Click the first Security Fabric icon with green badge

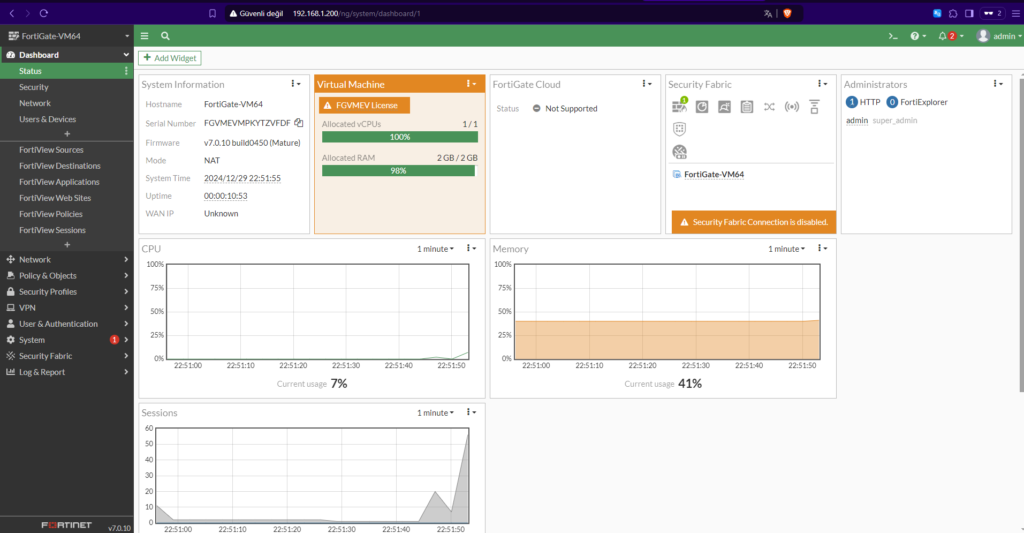click(x=680, y=106)
